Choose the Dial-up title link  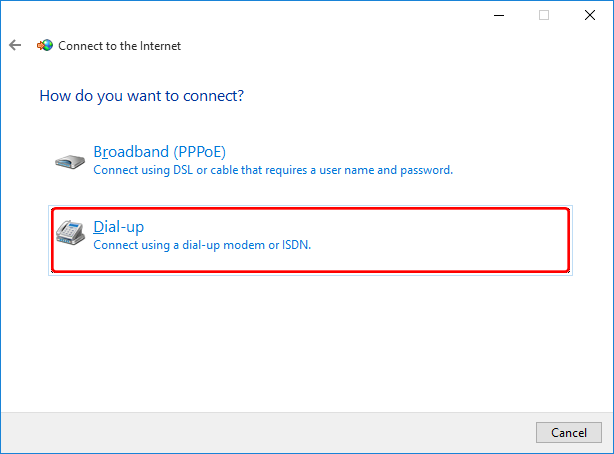(119, 227)
